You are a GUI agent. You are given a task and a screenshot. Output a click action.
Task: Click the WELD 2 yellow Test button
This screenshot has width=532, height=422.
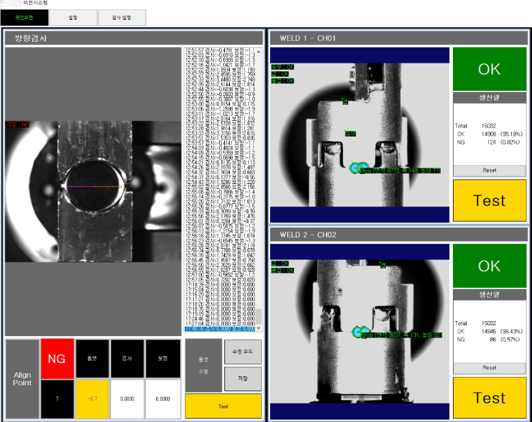point(489,398)
